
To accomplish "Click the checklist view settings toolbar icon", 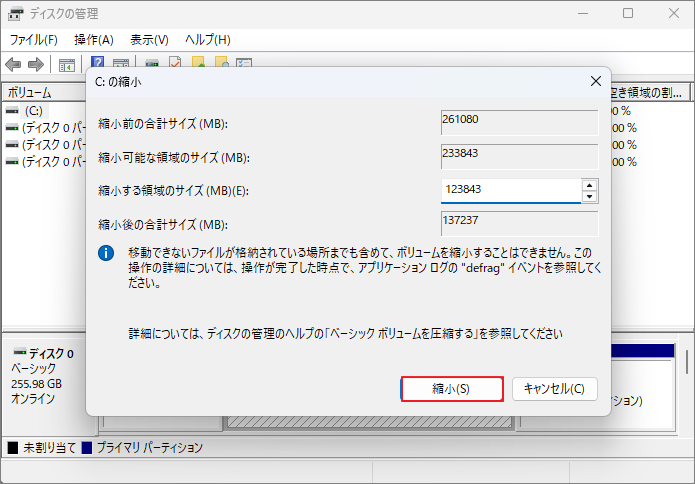I will (x=244, y=62).
